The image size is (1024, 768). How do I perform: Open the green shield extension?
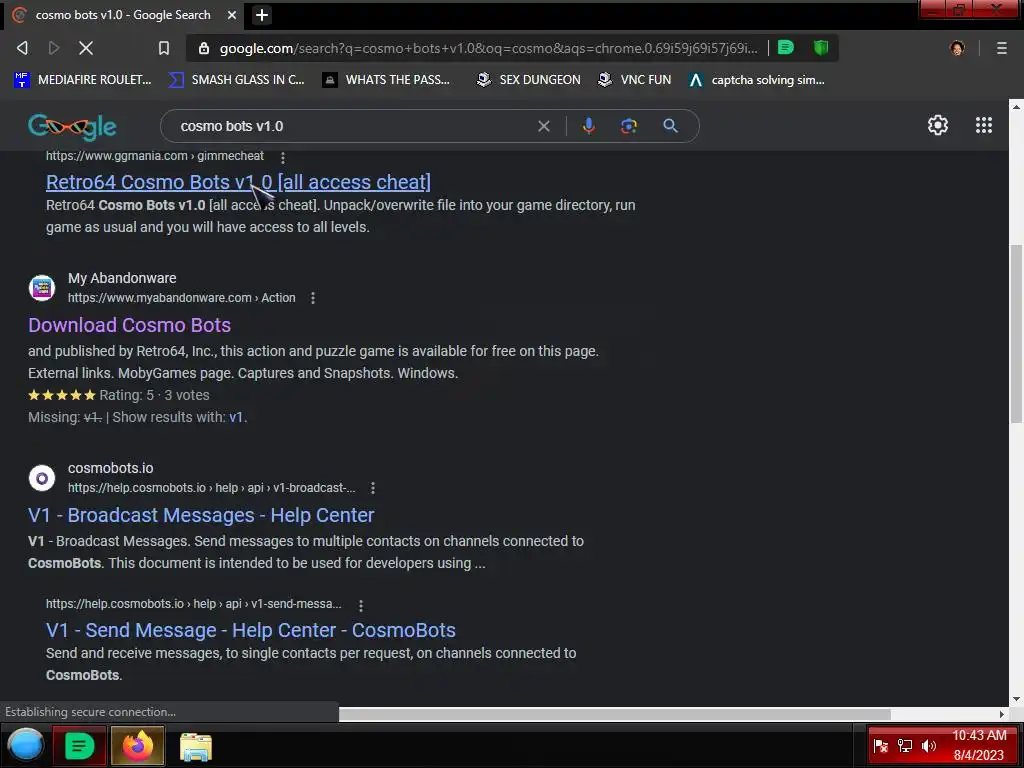821,47
